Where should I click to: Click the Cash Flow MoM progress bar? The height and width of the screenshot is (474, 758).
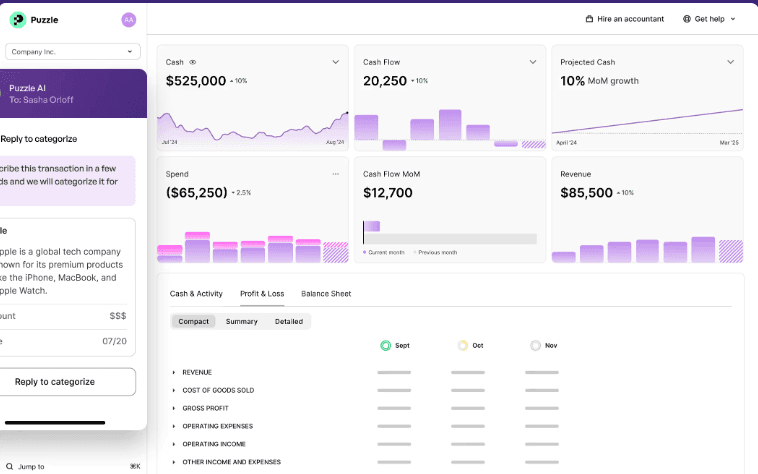pos(449,239)
